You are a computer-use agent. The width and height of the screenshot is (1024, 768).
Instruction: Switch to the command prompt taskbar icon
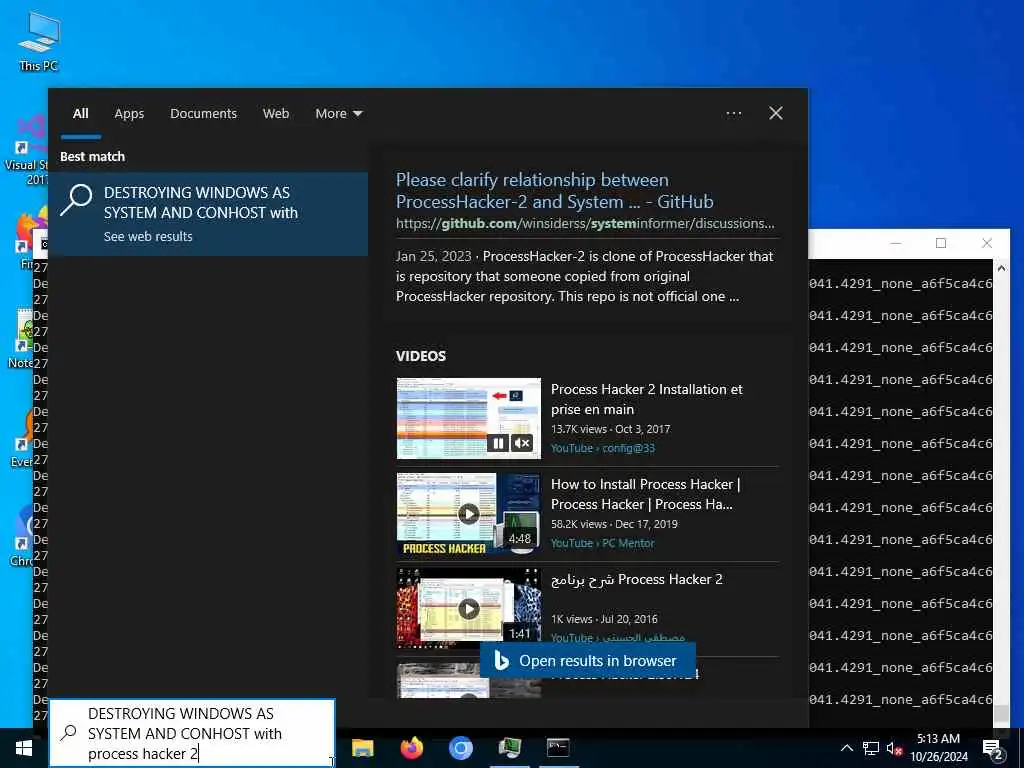click(x=558, y=748)
